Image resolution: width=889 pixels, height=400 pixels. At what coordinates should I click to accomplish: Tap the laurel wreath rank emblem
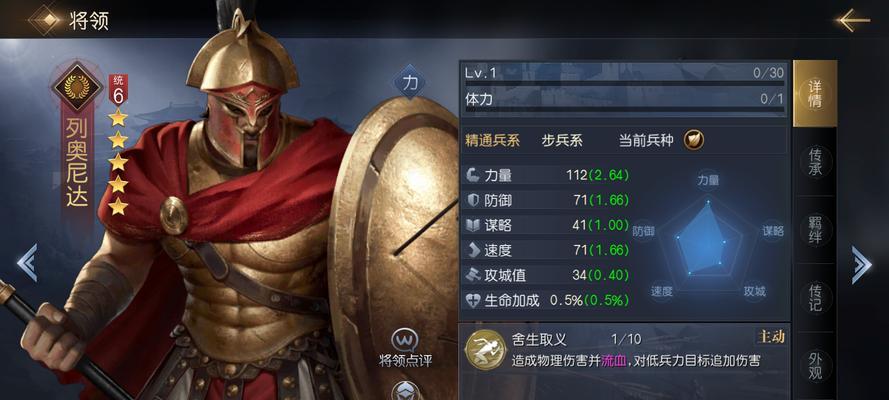77,86
